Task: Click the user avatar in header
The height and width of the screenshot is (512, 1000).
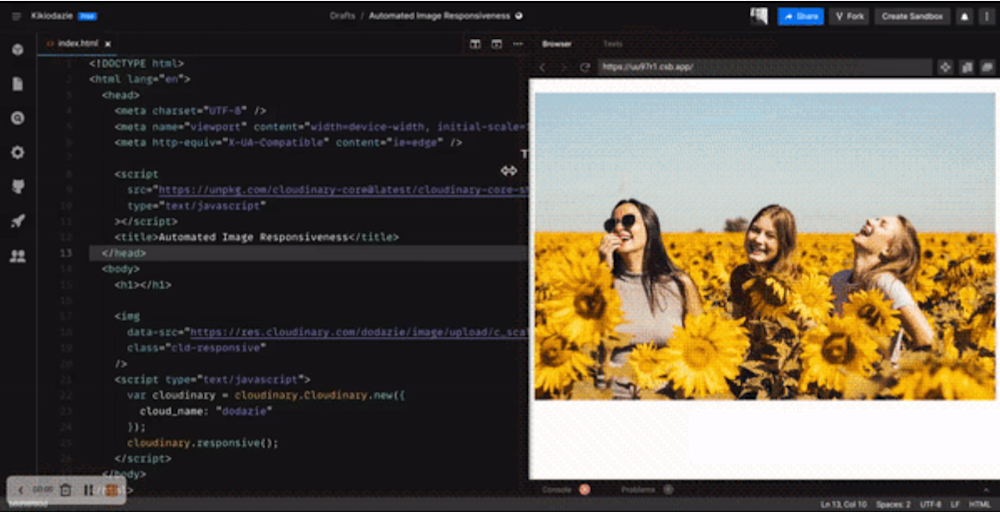Action: pyautogui.click(x=759, y=16)
